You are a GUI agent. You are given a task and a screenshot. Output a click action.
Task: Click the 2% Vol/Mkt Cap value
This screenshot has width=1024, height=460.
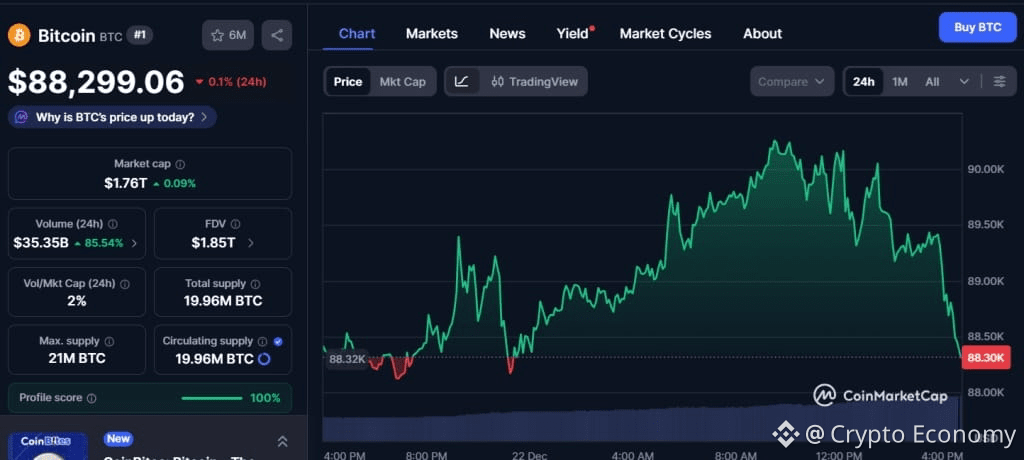point(76,301)
